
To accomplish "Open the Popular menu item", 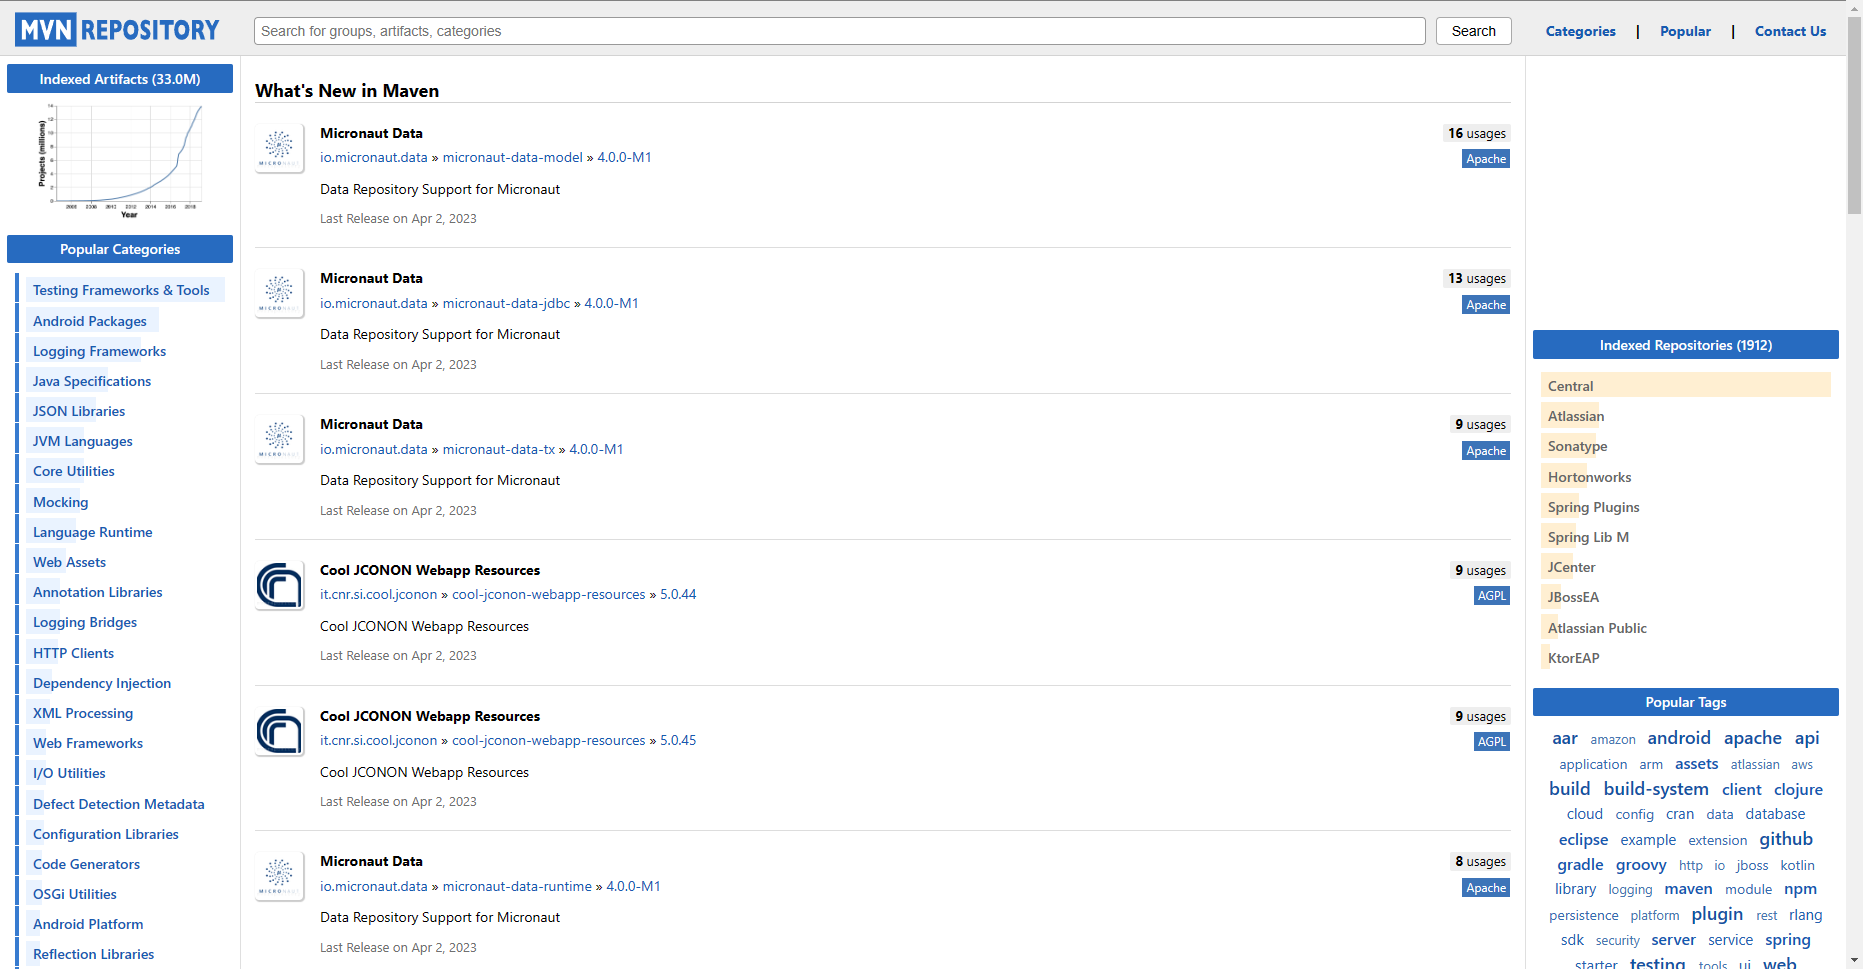I will 1685,31.
